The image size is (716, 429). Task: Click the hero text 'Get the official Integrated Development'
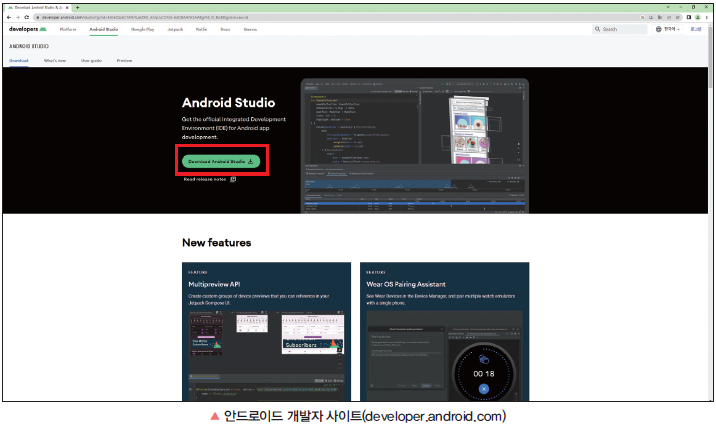[x=234, y=119]
